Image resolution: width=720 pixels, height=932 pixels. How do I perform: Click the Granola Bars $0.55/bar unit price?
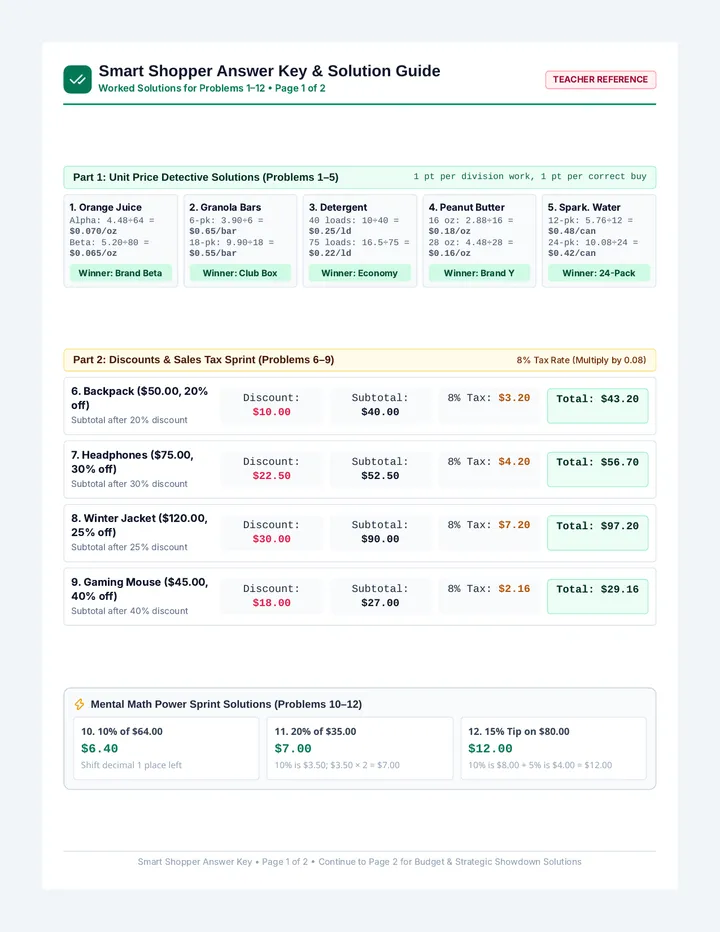click(x=213, y=253)
